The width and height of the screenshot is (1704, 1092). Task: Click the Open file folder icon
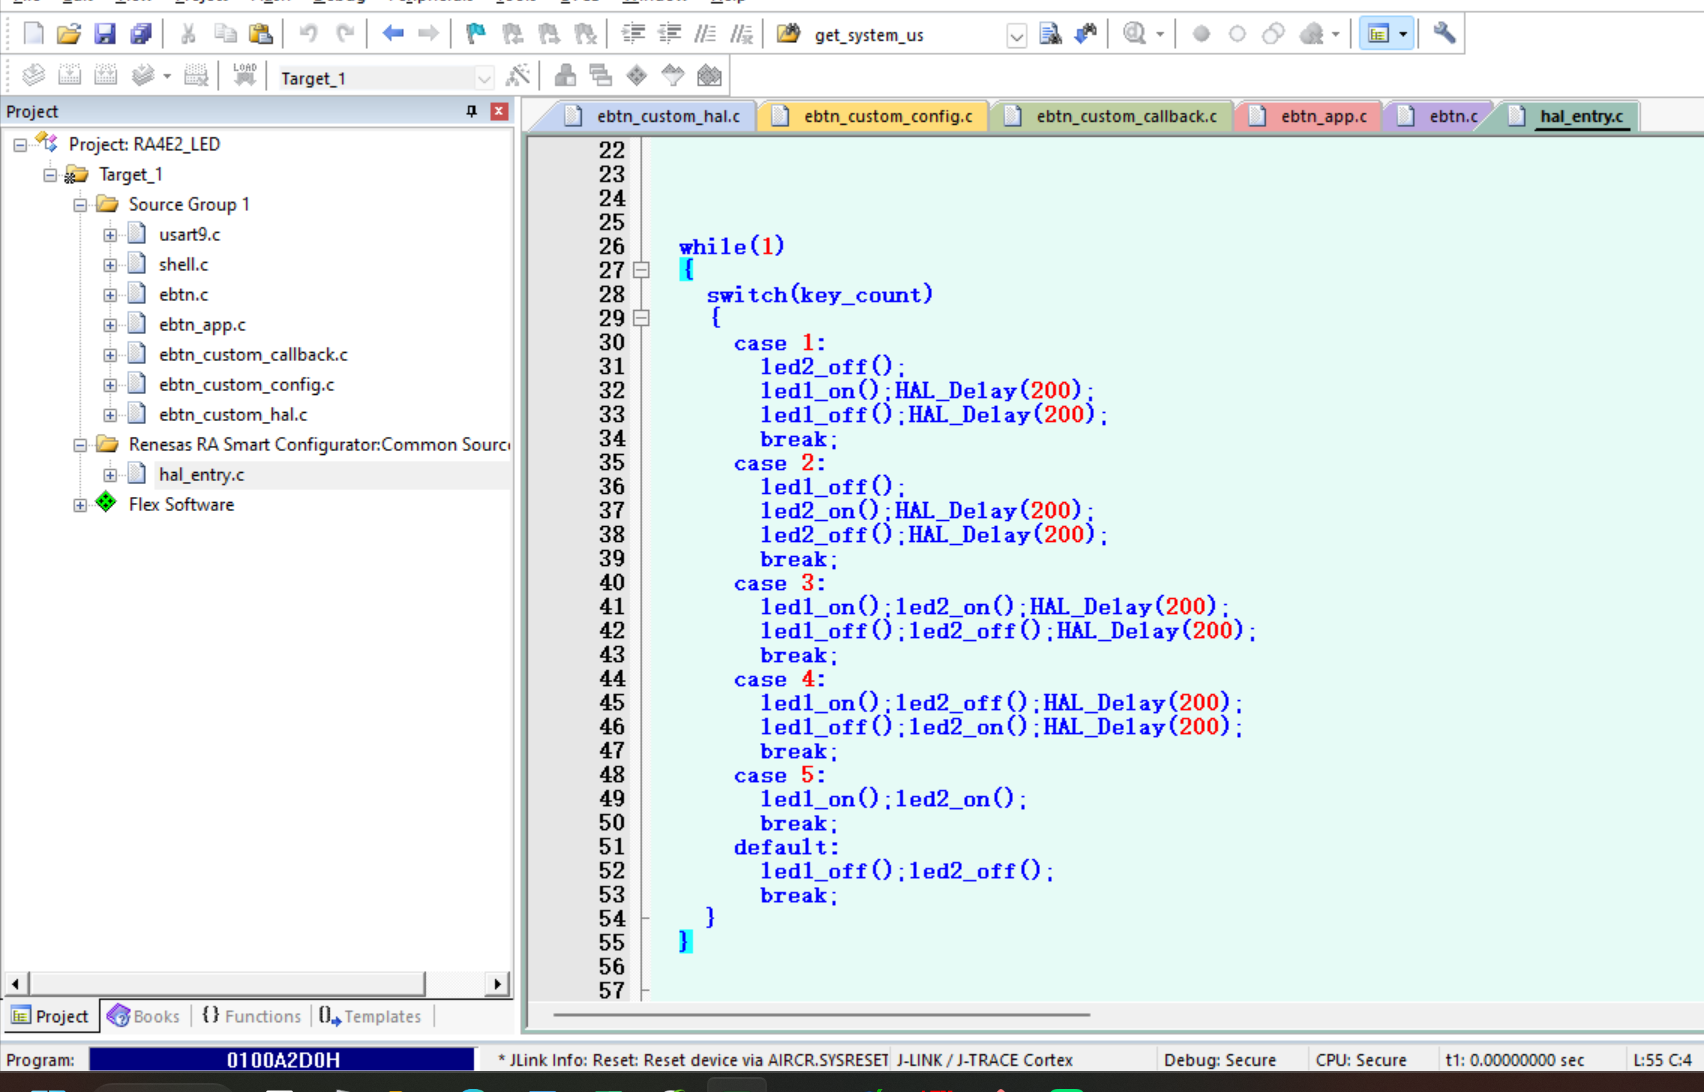[69, 34]
